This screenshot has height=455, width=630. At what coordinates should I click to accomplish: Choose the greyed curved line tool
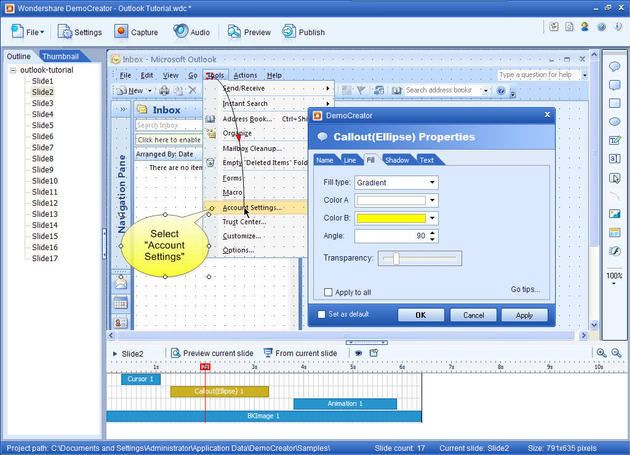tap(614, 196)
